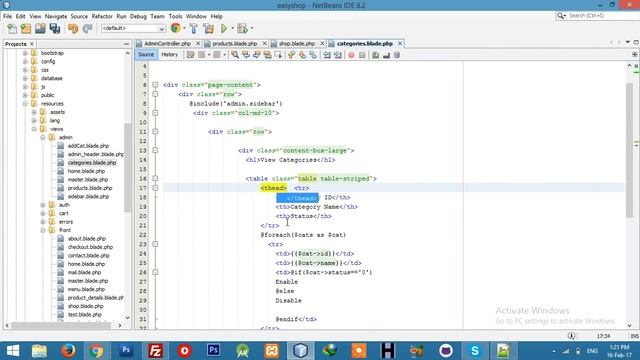Screen dimensions: 640x360
Task: Close the categories.blade.php tab
Action: 400,43
